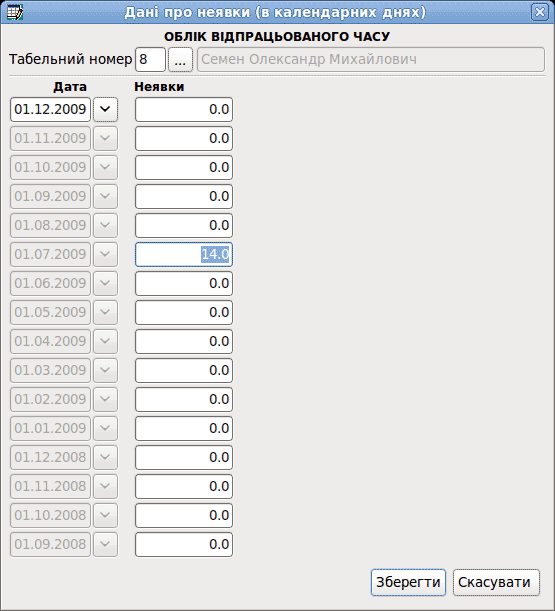Click the employee name field Семен Олександр Михайлович
This screenshot has width=555, height=611.
[371, 60]
